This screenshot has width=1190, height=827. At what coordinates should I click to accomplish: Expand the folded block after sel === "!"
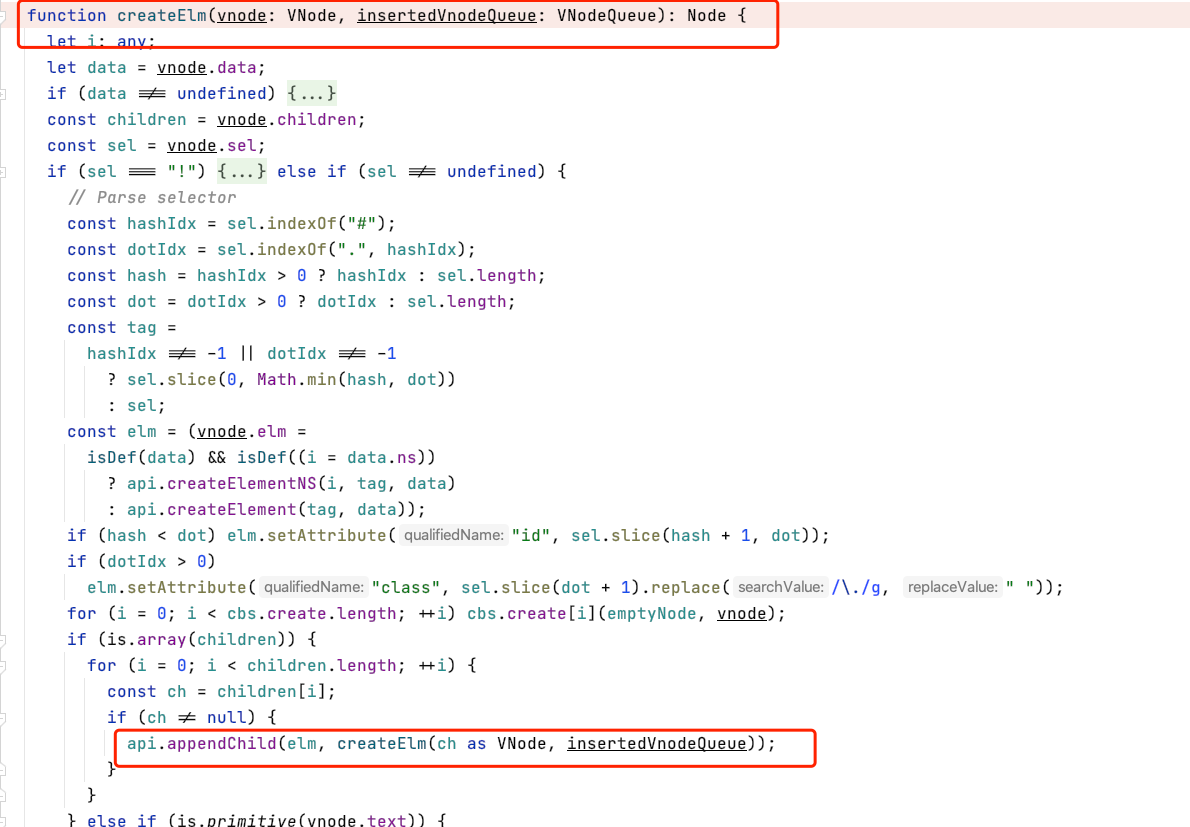[x=242, y=171]
